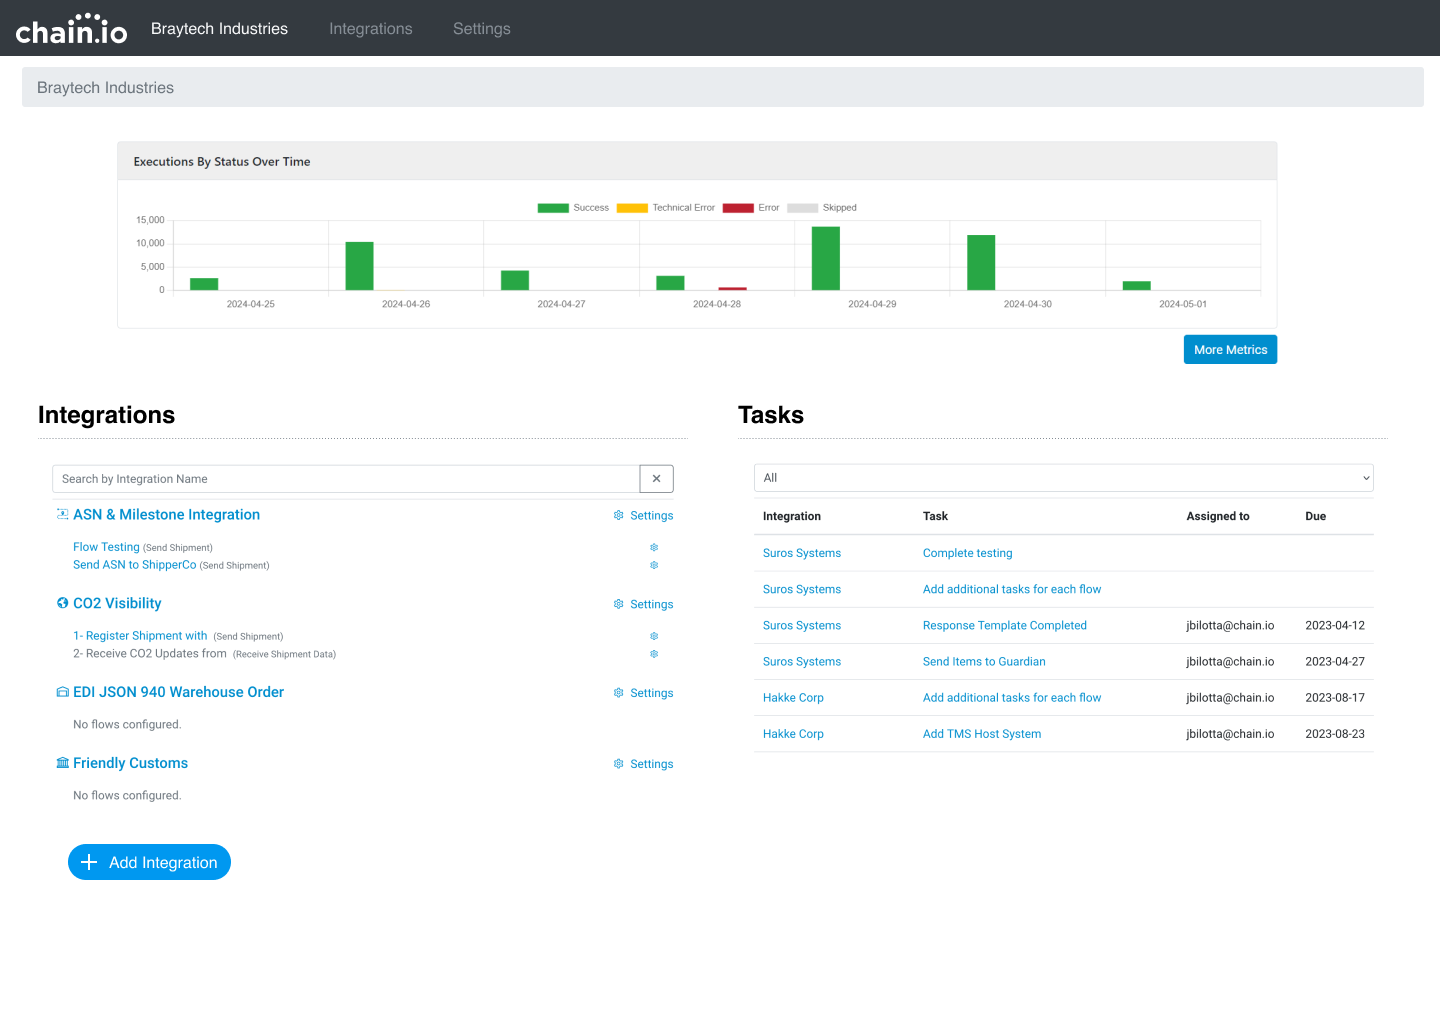Click gear icon beside Flow Testing

click(654, 548)
